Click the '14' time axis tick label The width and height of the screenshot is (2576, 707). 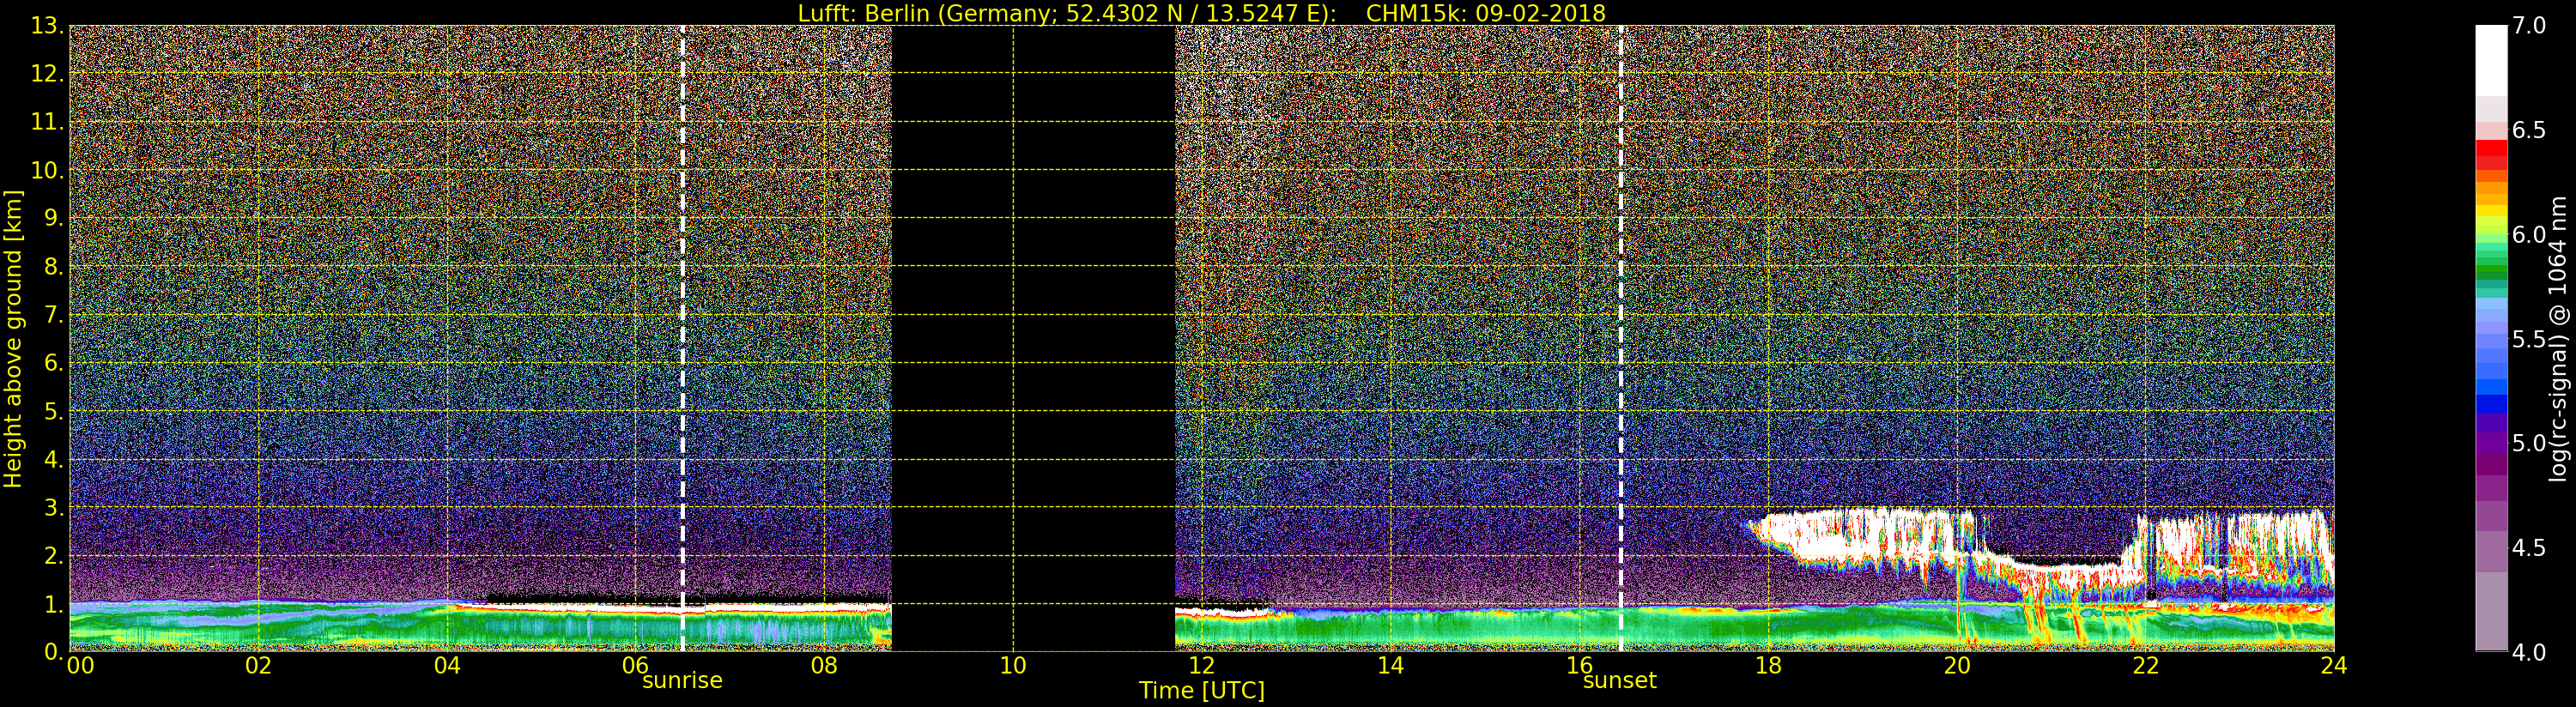1390,666
